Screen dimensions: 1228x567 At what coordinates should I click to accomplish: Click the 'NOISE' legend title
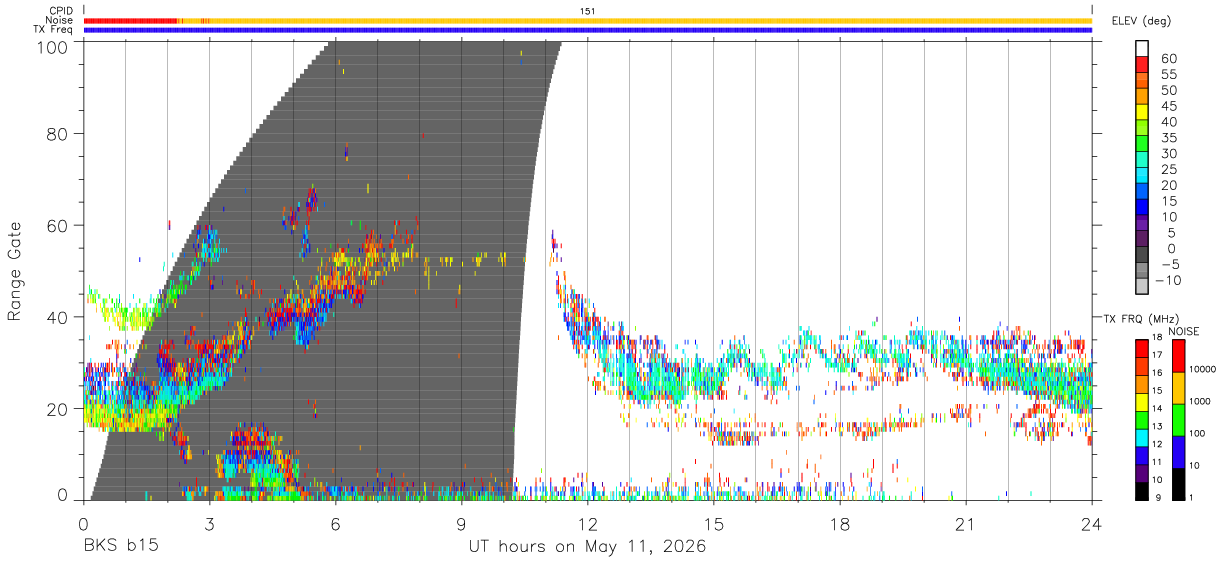pyautogui.click(x=1184, y=331)
